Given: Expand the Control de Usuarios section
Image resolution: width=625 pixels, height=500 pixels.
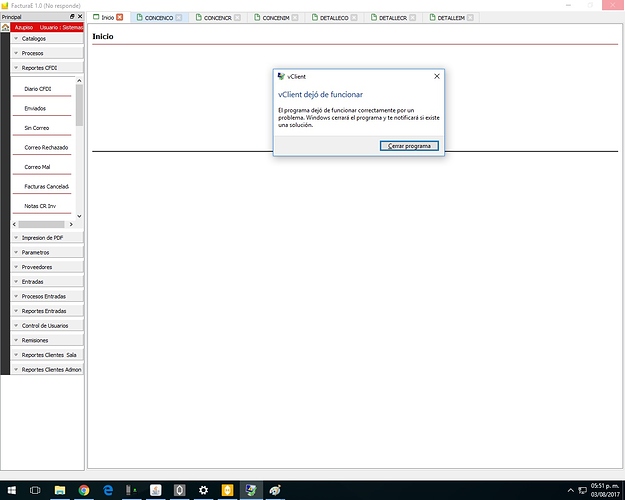Looking at the screenshot, I should click(x=47, y=326).
